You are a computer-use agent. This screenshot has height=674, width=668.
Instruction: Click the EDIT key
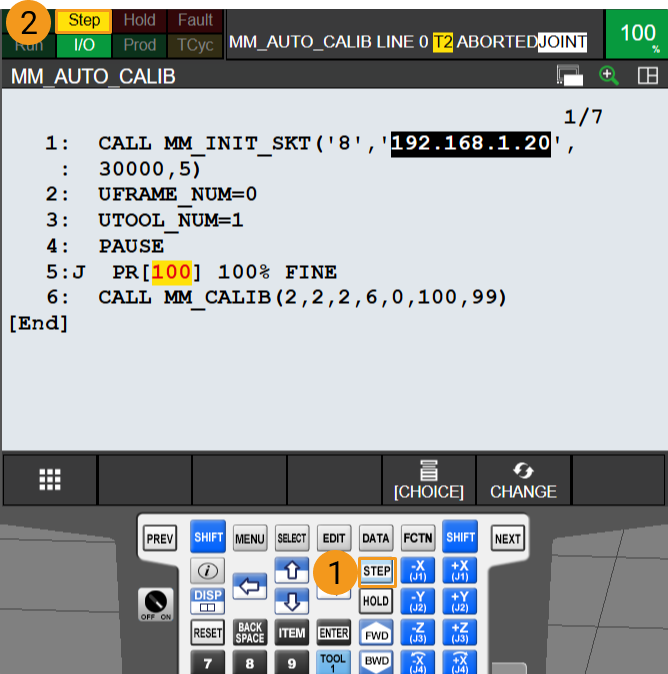[x=334, y=538]
